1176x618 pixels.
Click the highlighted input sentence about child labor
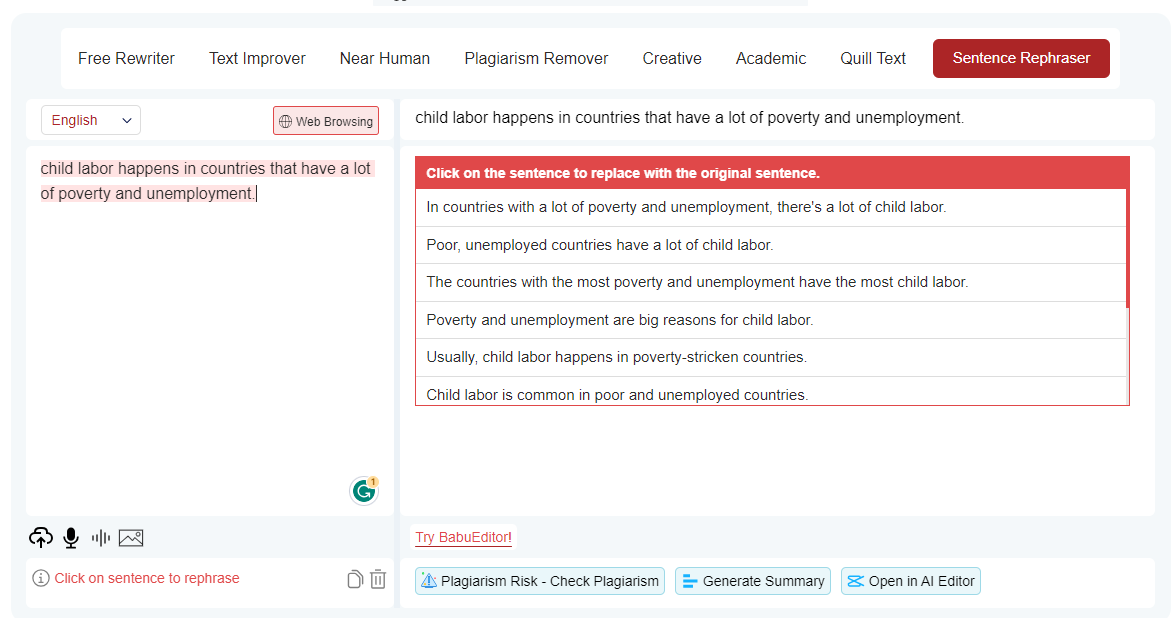click(206, 181)
